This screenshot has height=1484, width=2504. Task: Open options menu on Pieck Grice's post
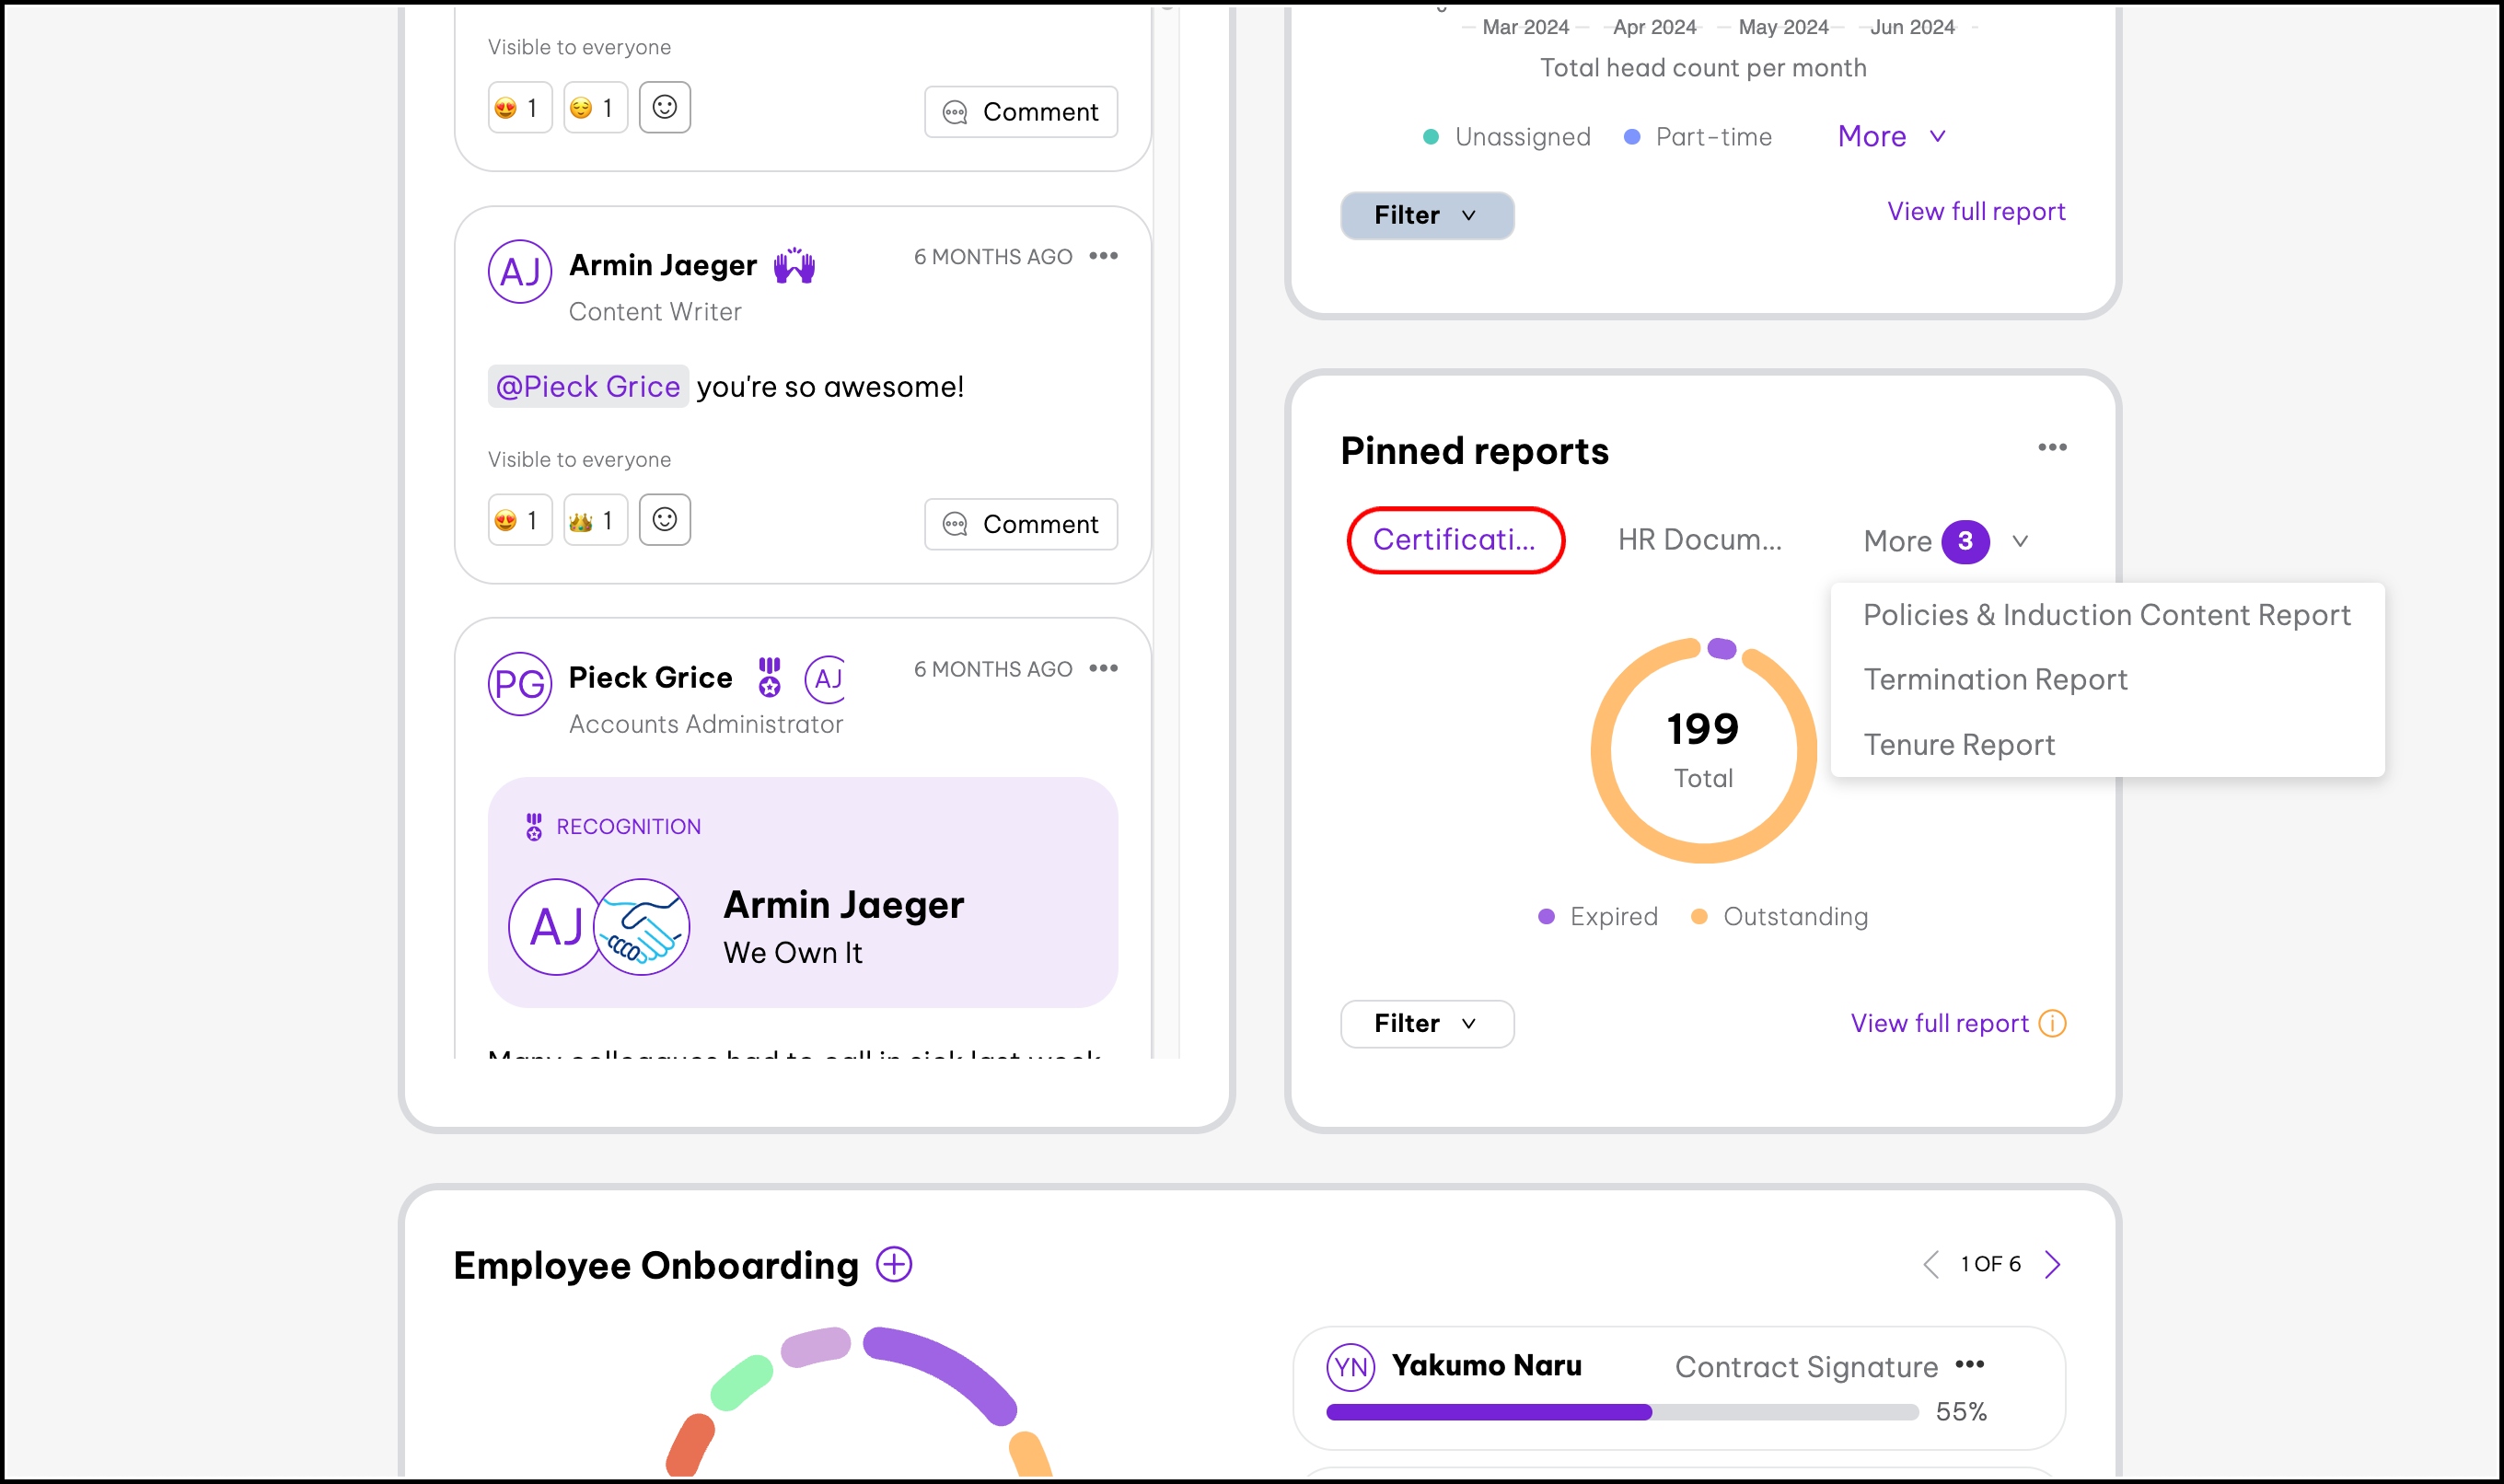pos(1103,669)
